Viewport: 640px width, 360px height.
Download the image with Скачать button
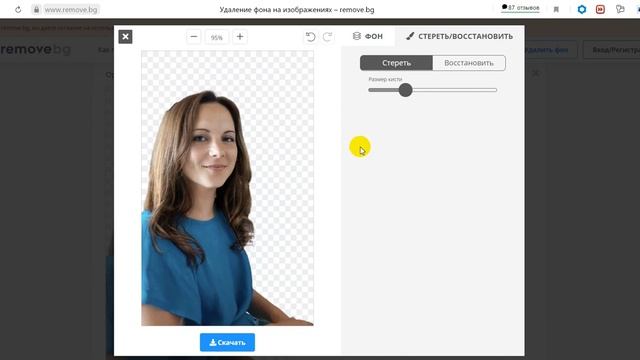coord(227,342)
